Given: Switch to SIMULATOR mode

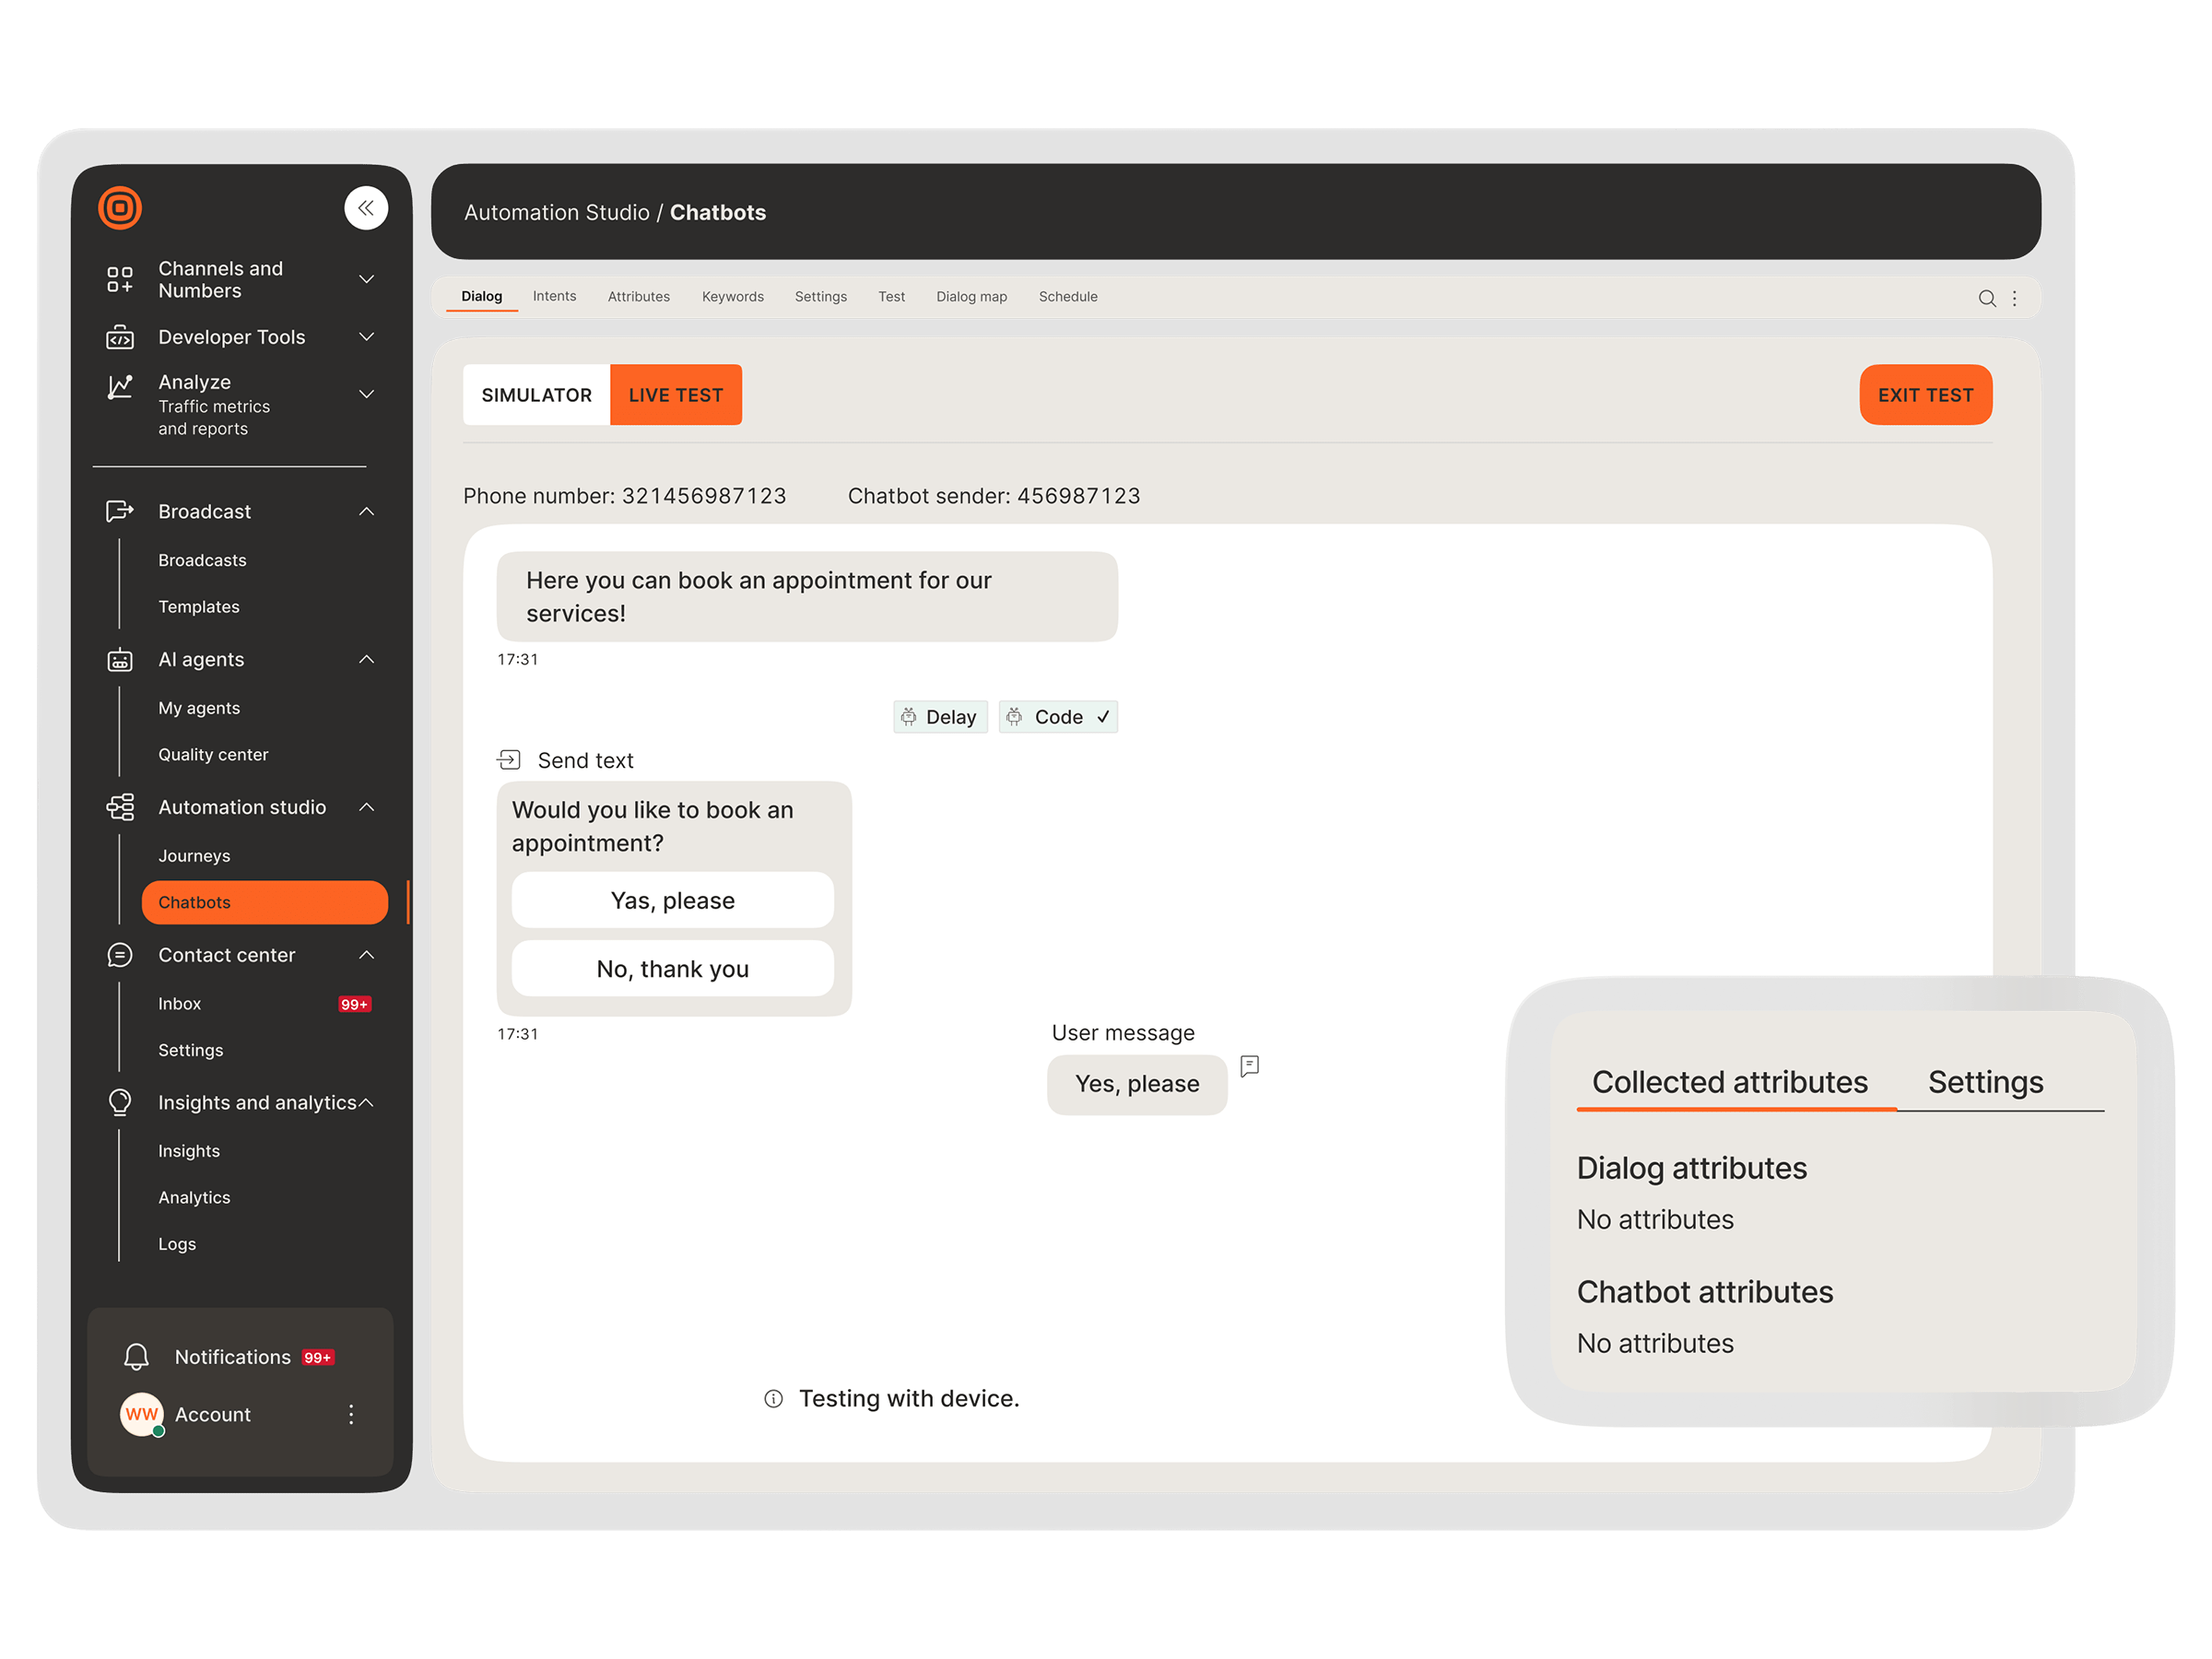Looking at the screenshot, I should tap(536, 395).
